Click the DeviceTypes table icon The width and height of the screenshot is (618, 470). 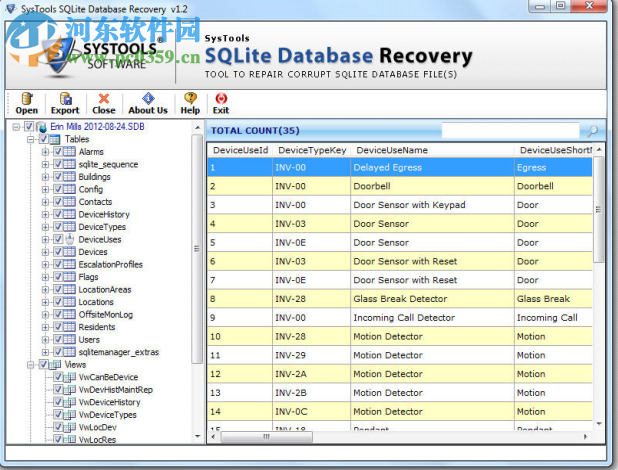click(69, 227)
